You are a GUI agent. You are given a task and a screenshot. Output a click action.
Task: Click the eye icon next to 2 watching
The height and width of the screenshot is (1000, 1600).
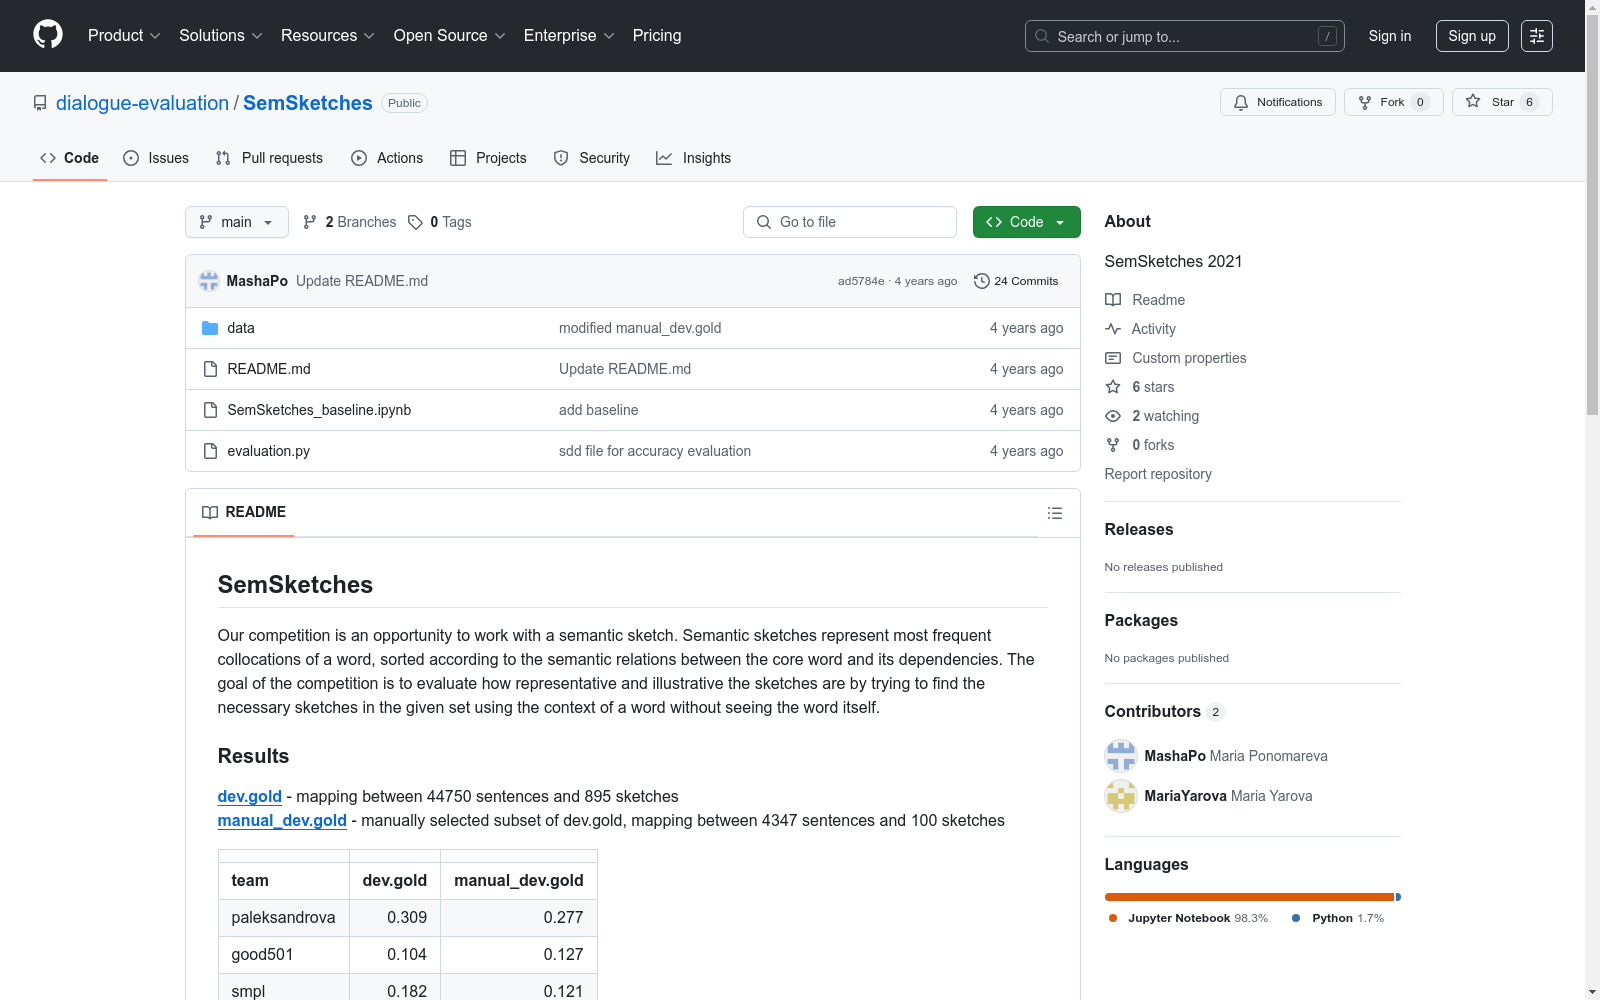pos(1113,416)
